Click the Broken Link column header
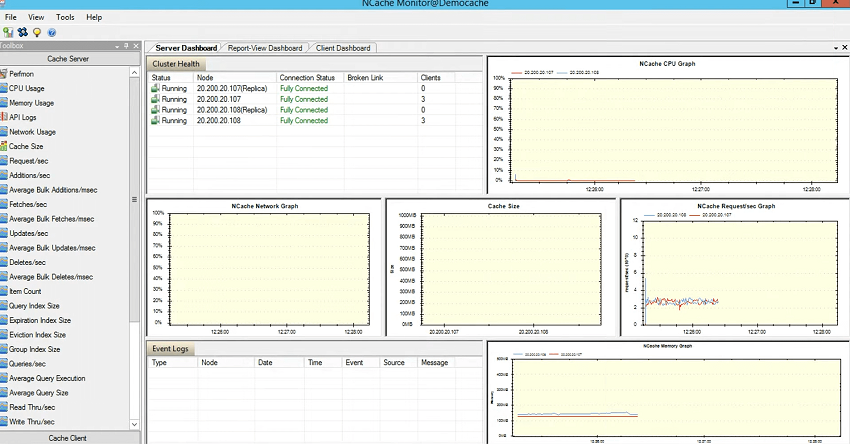The height and width of the screenshot is (444, 850). (x=365, y=78)
